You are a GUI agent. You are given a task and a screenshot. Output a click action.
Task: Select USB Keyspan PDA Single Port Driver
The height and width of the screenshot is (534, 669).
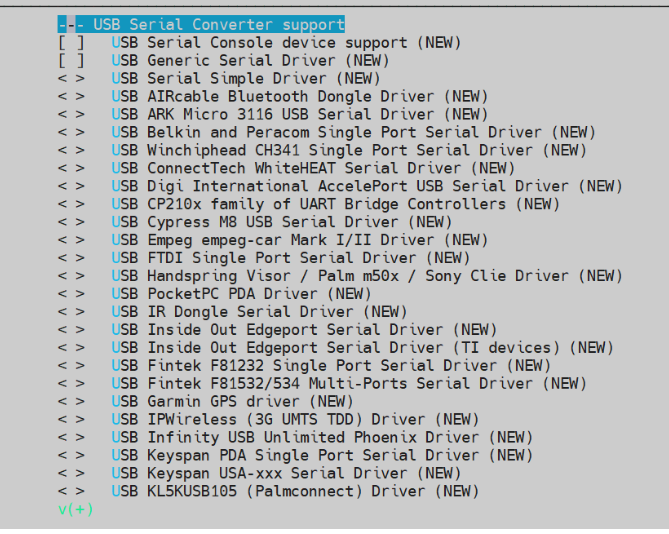point(322,455)
